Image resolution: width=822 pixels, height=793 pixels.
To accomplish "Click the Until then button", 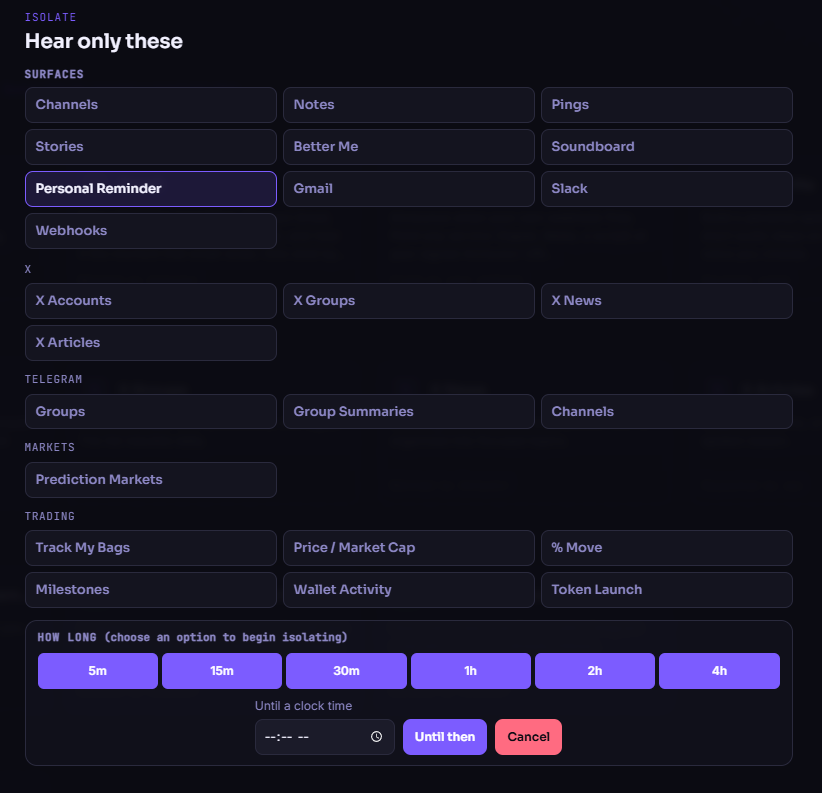I will 445,737.
